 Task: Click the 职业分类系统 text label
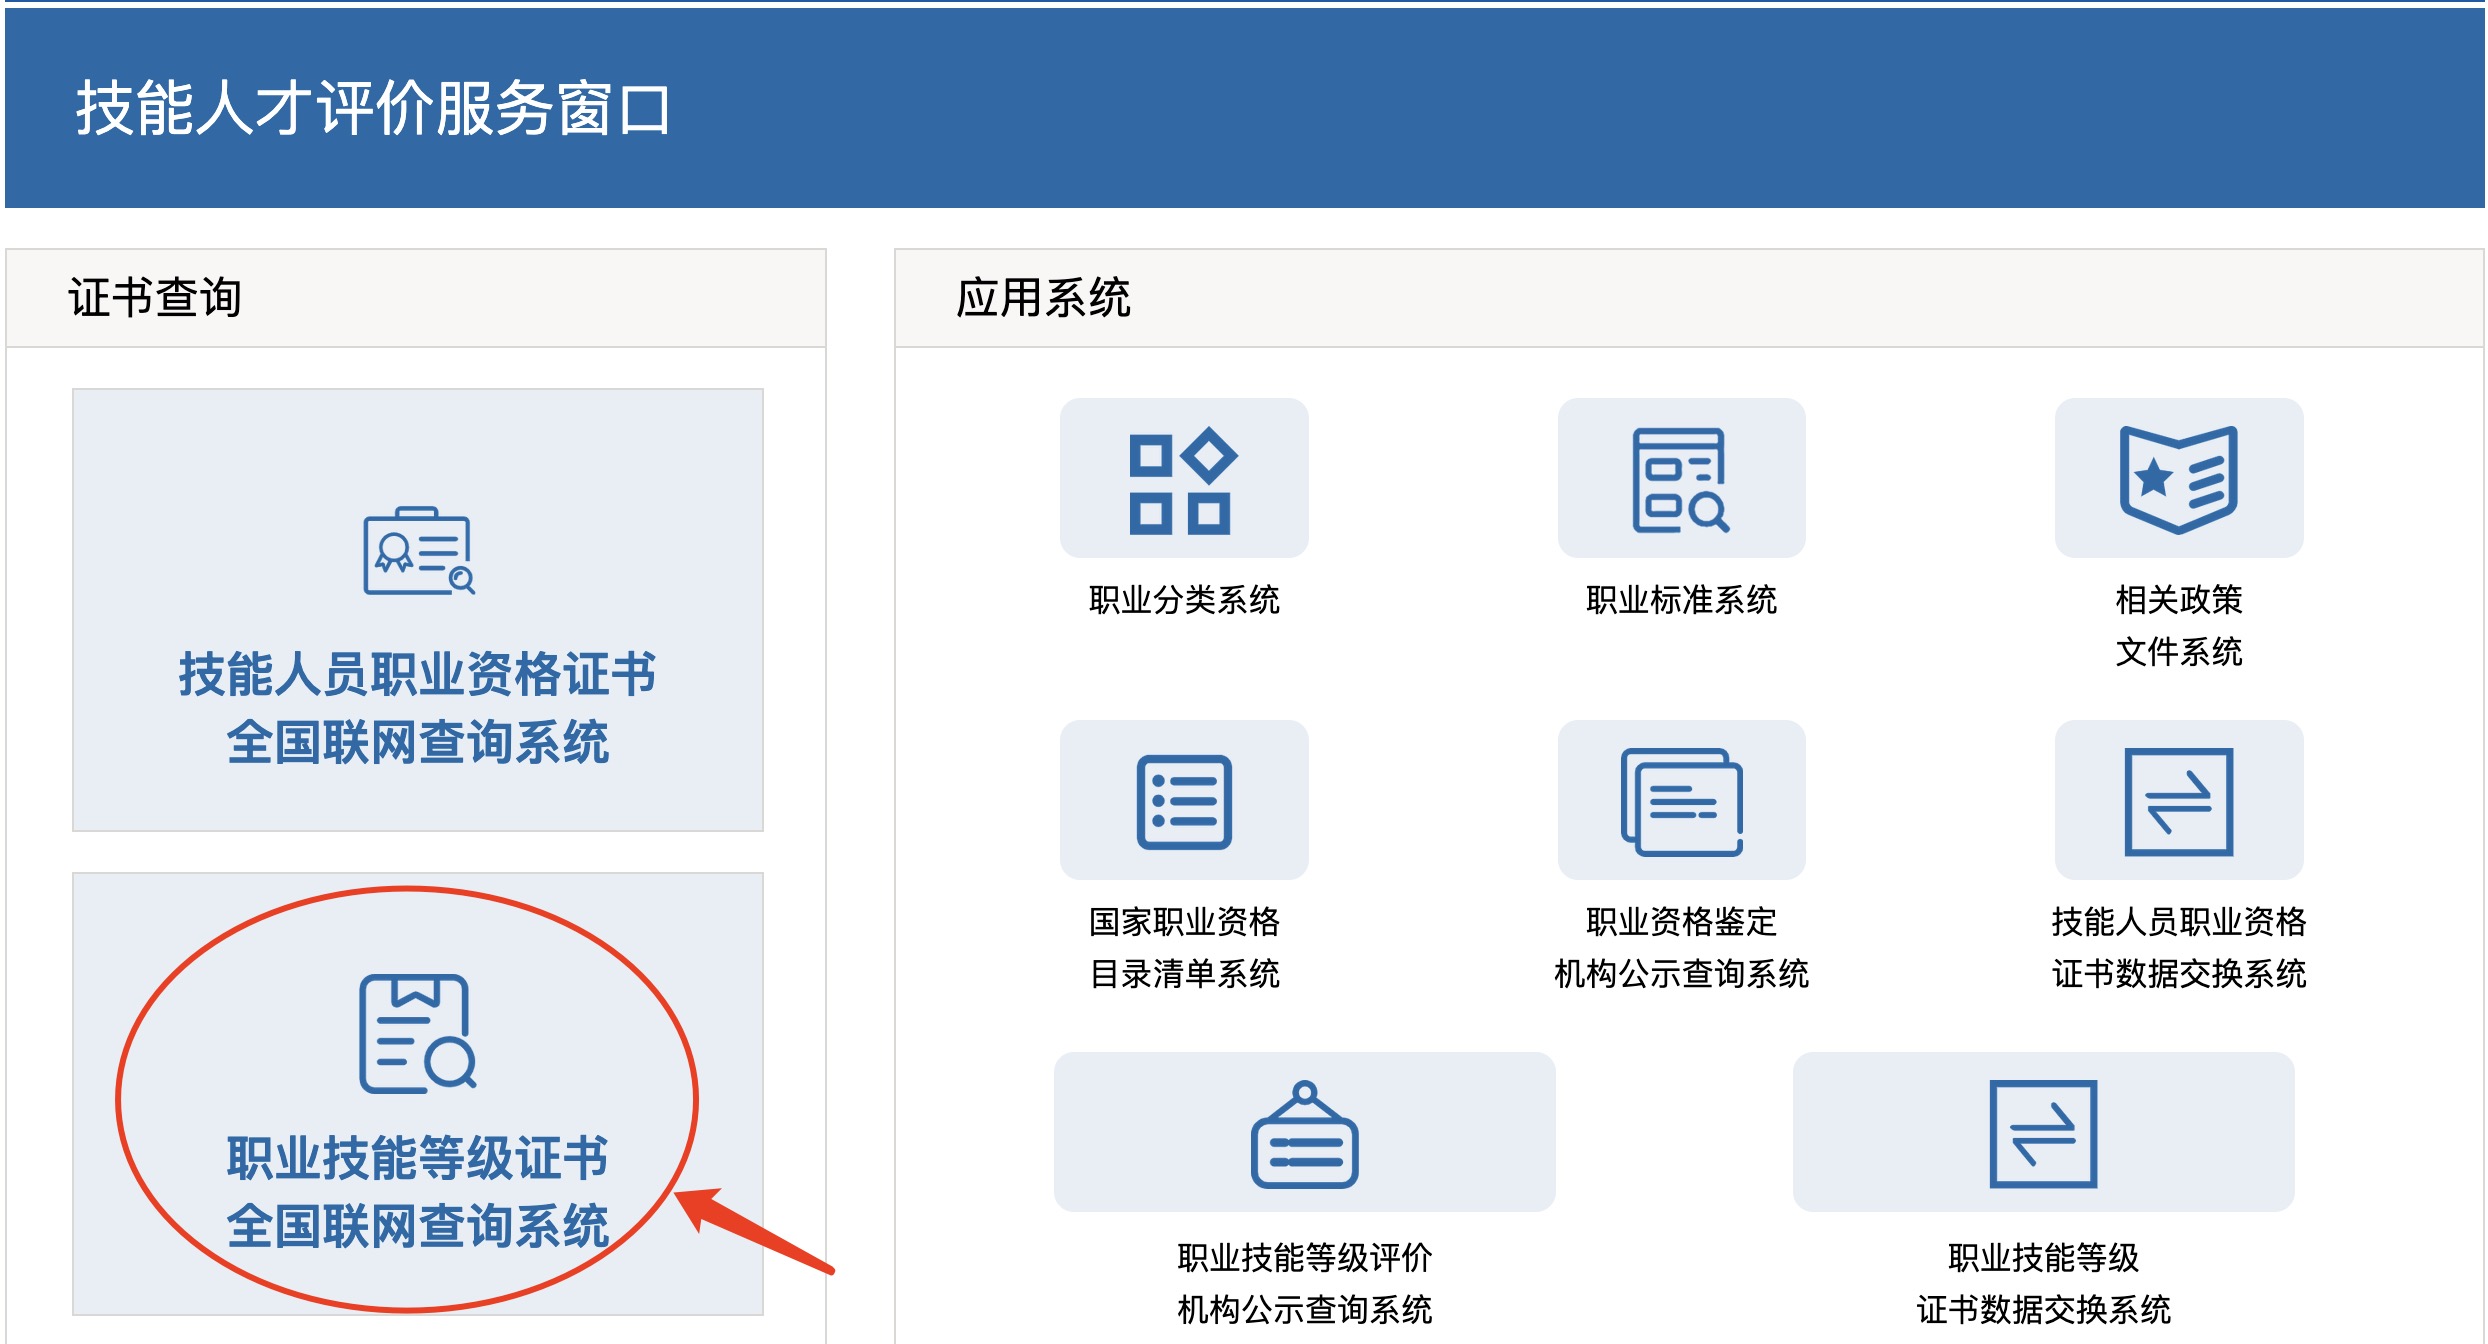click(1183, 600)
